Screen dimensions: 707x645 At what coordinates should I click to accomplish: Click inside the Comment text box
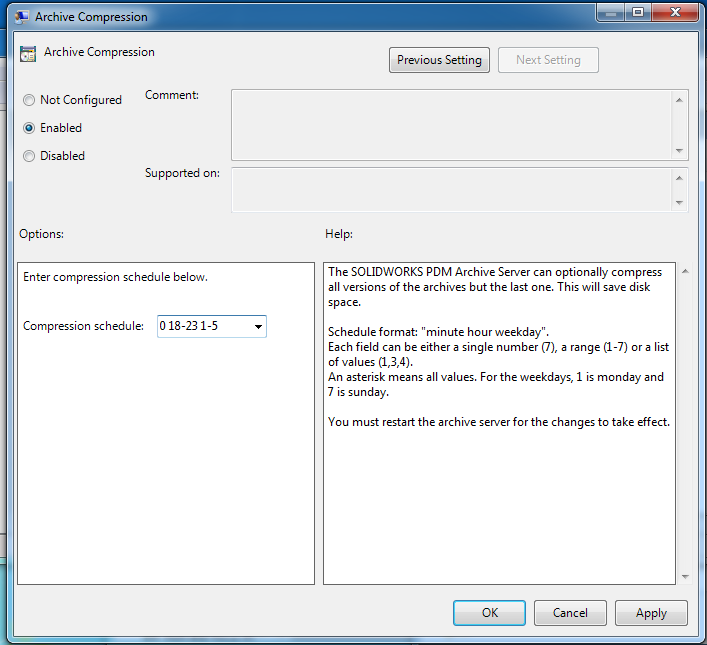(x=450, y=125)
